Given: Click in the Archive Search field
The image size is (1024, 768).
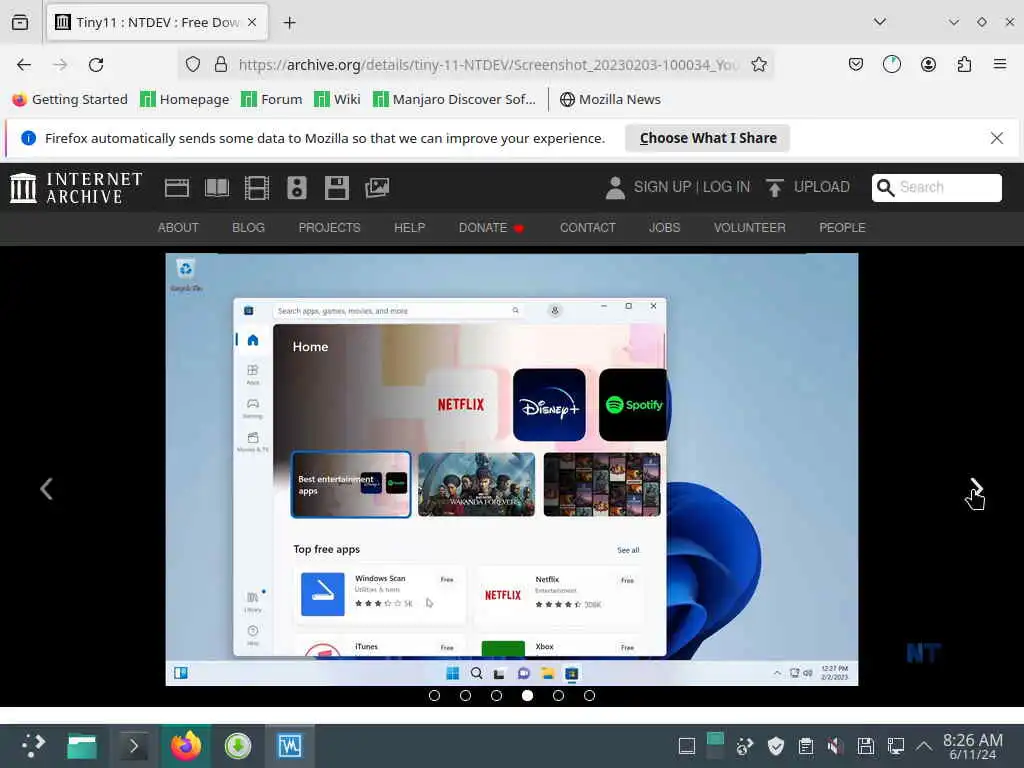Looking at the screenshot, I should coord(936,187).
